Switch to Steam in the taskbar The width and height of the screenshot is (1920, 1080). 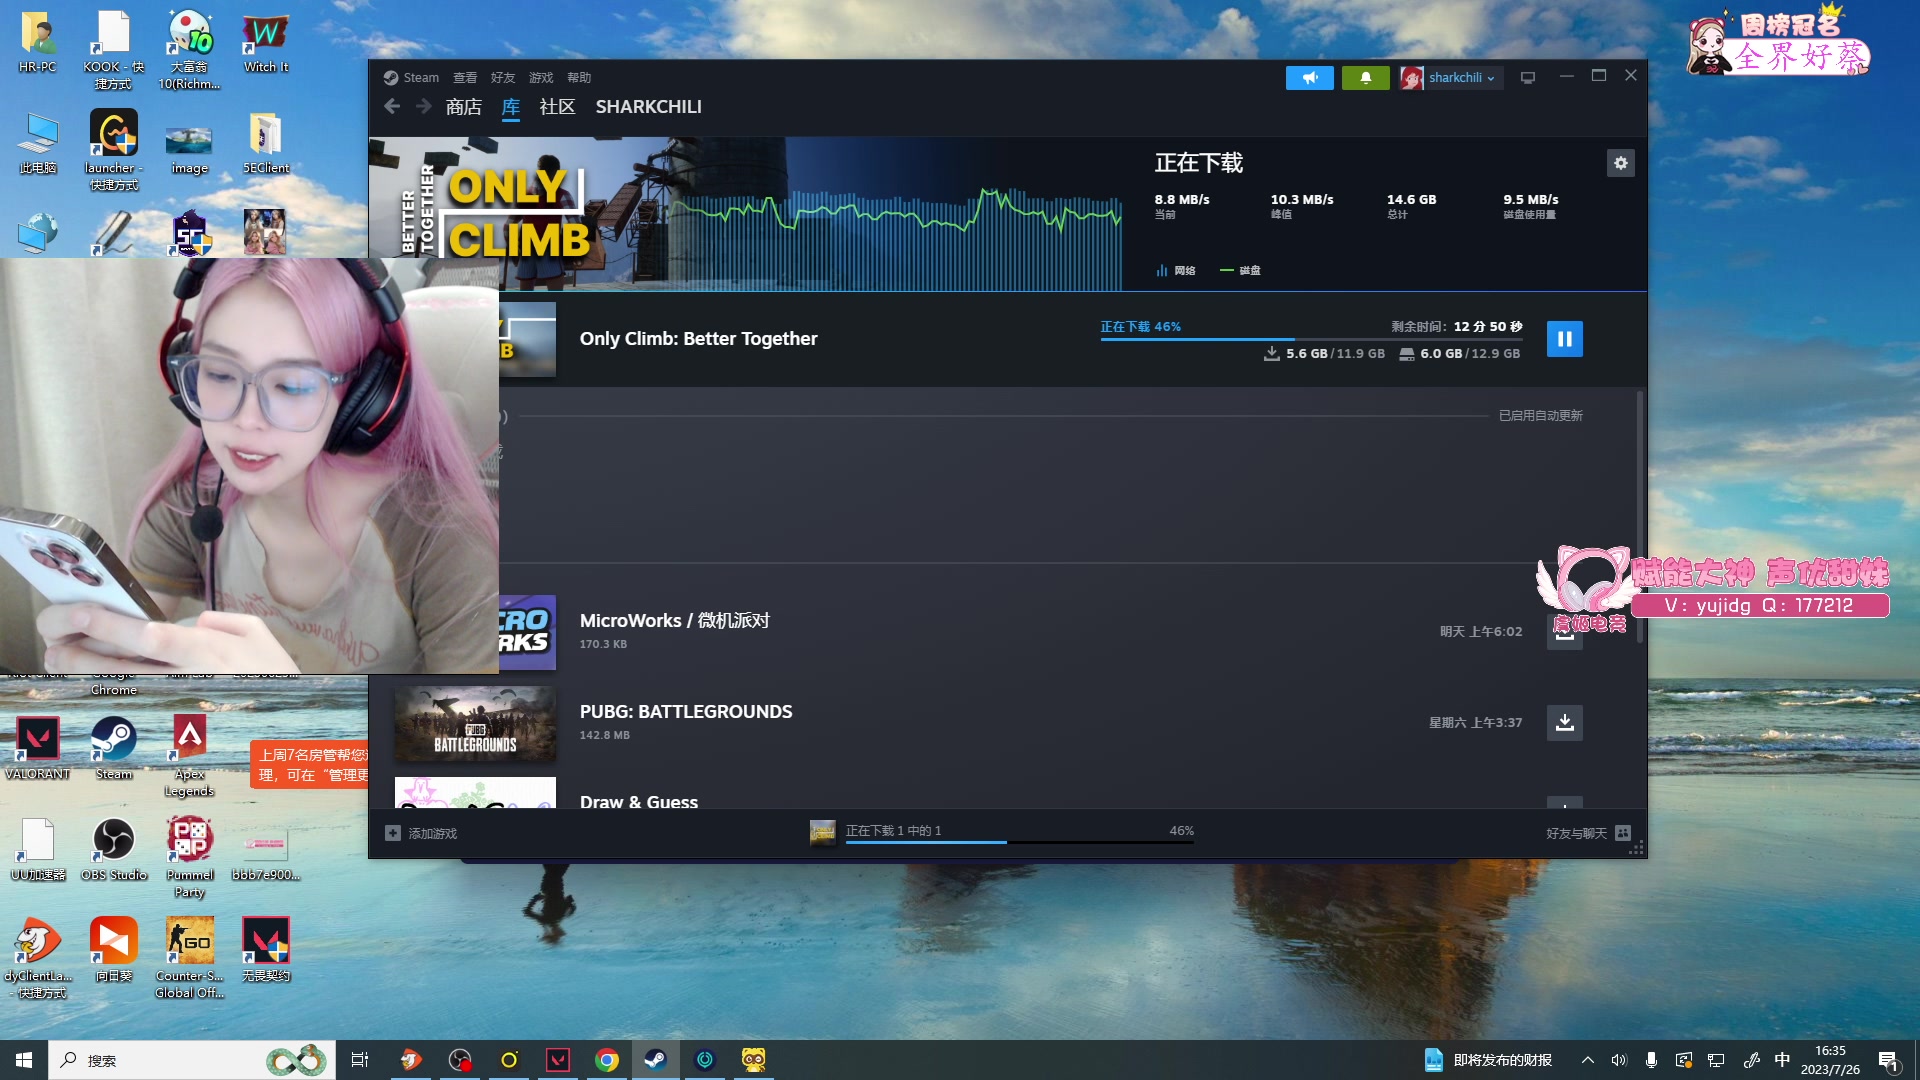click(656, 1060)
